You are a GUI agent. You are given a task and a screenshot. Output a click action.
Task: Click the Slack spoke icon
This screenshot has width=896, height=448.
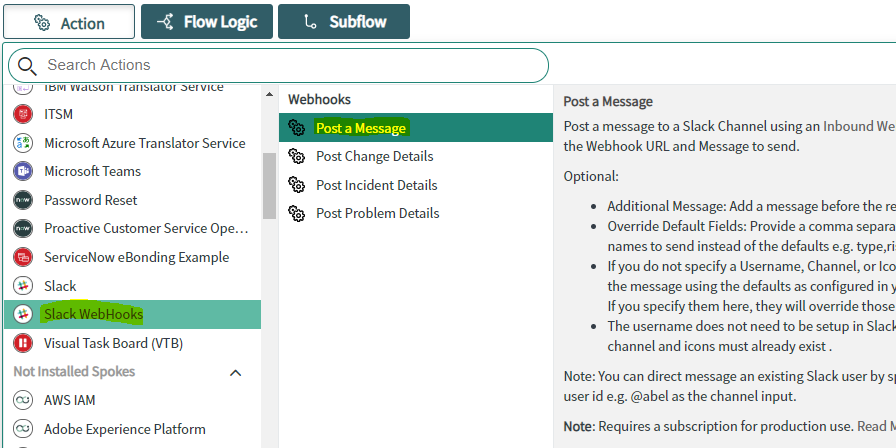pos(23,285)
